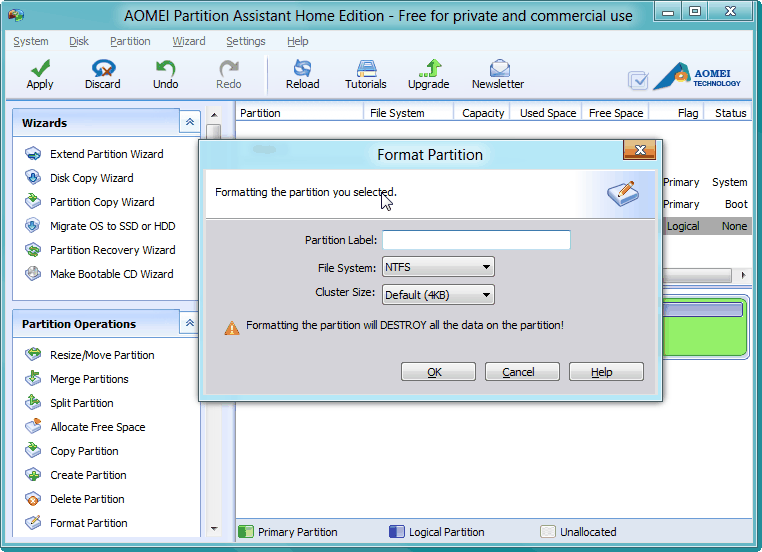The width and height of the screenshot is (762, 552).
Task: Choose Allocate Free Space operation
Action: click(x=98, y=427)
